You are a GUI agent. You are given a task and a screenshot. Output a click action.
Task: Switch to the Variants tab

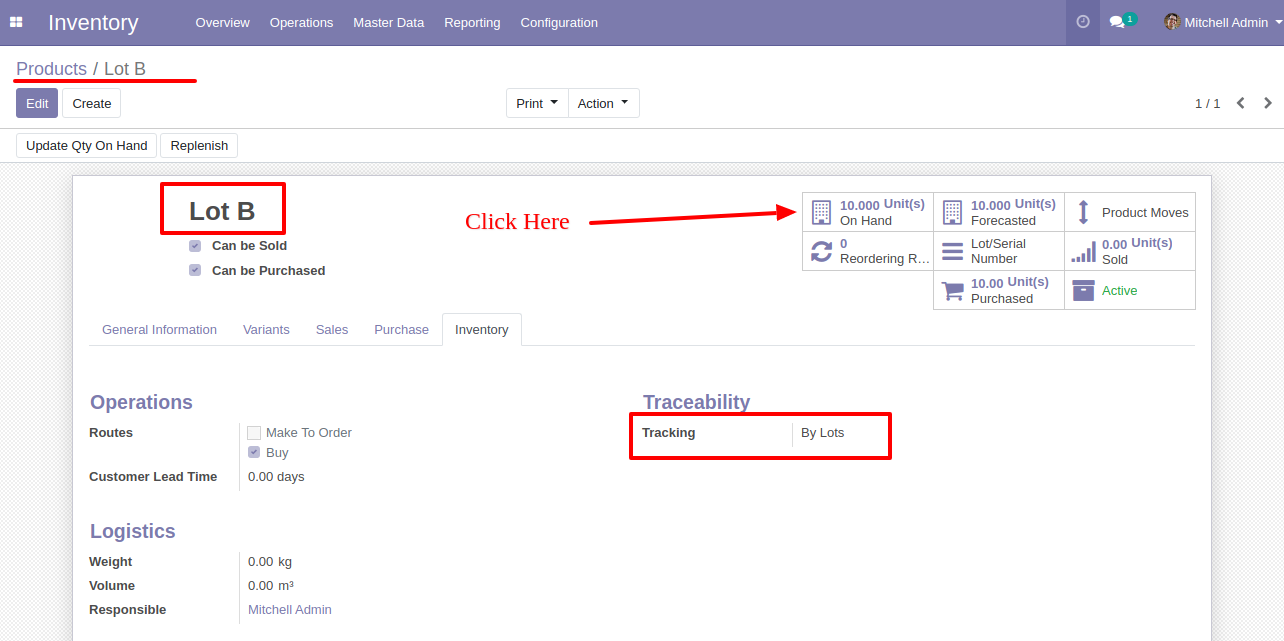click(x=266, y=330)
